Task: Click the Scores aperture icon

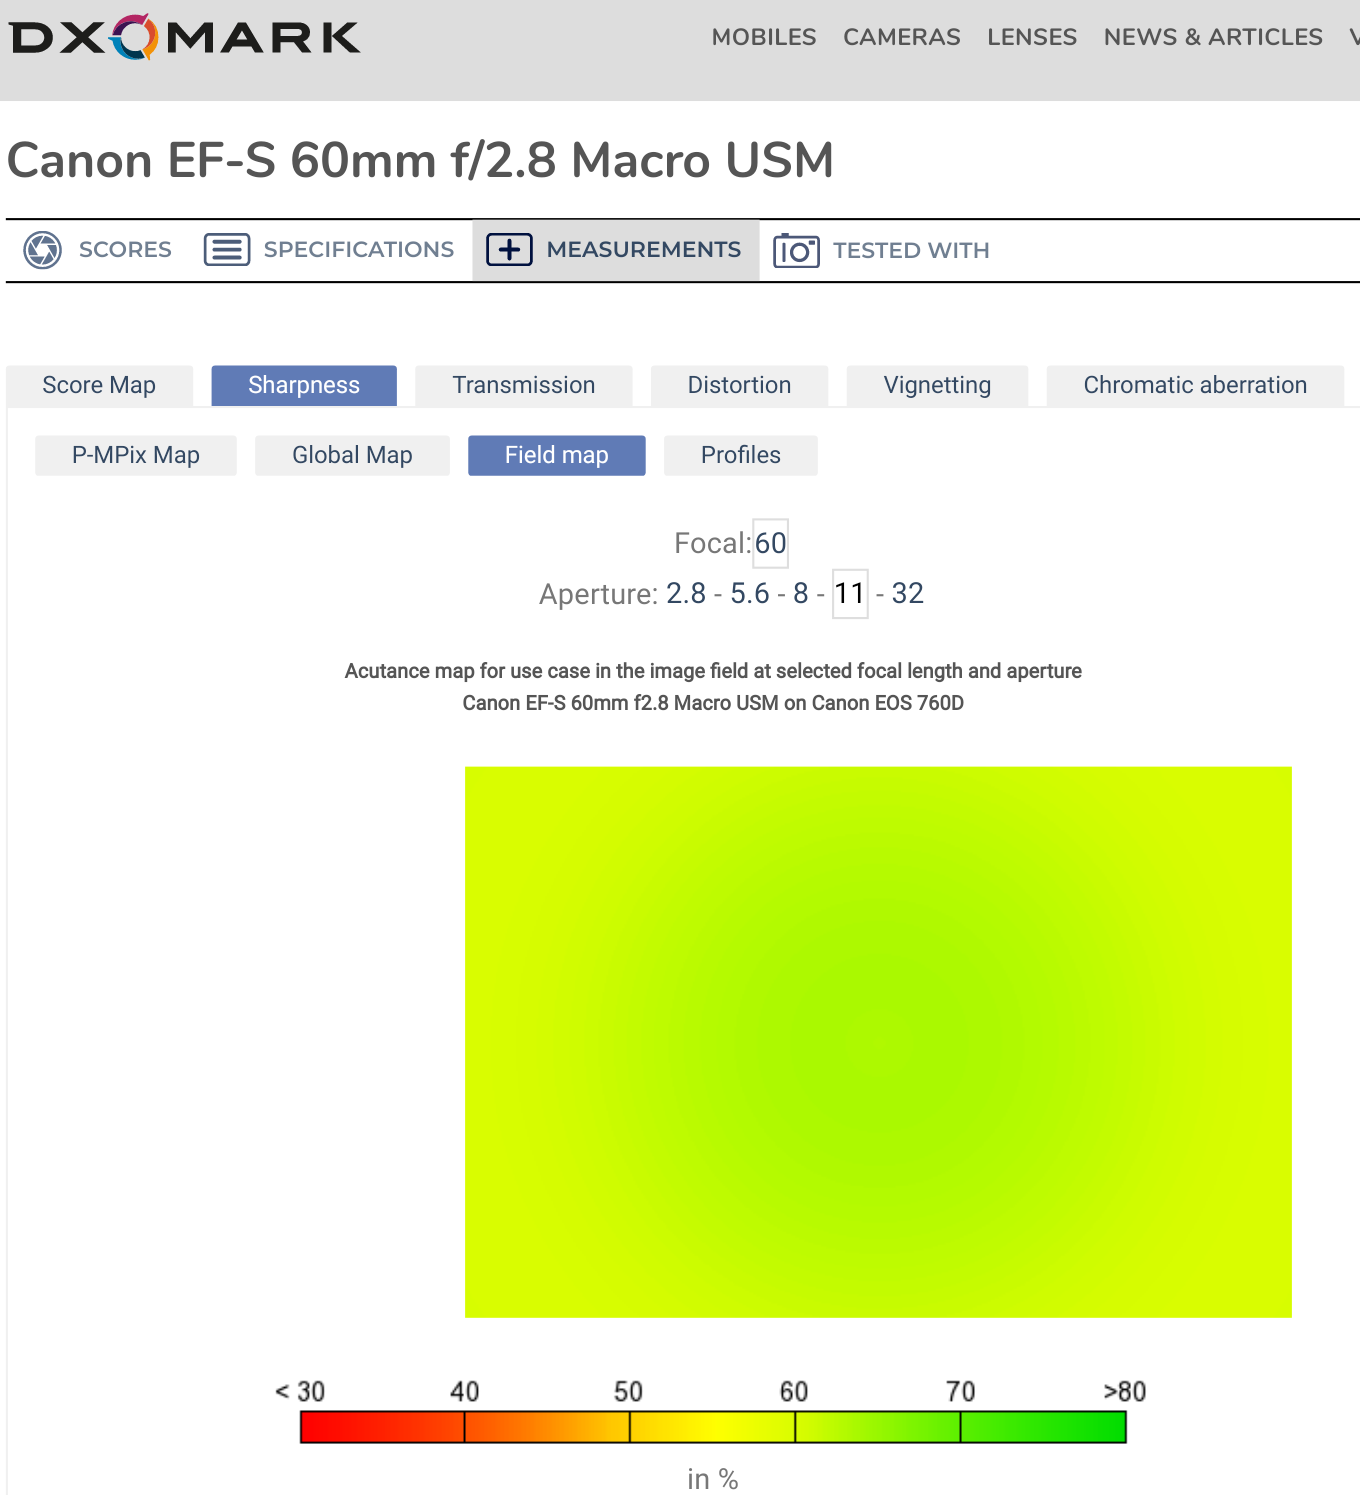Action: coord(43,250)
